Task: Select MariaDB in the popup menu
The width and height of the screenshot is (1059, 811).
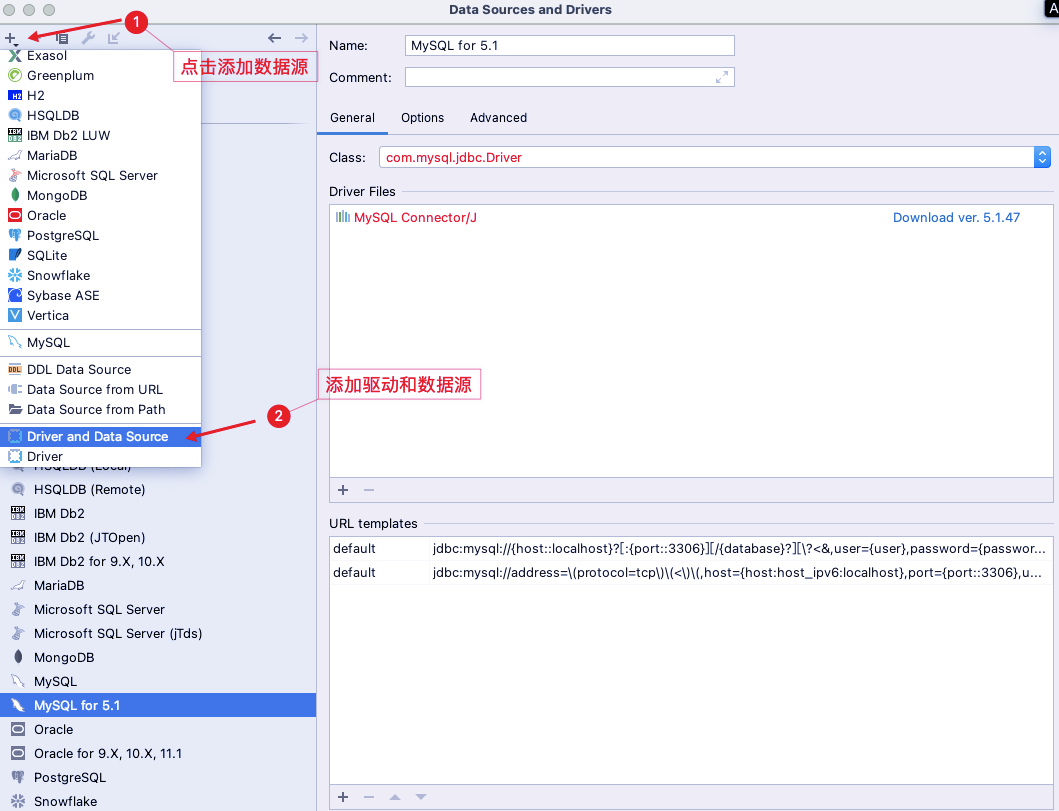Action: coord(101,155)
